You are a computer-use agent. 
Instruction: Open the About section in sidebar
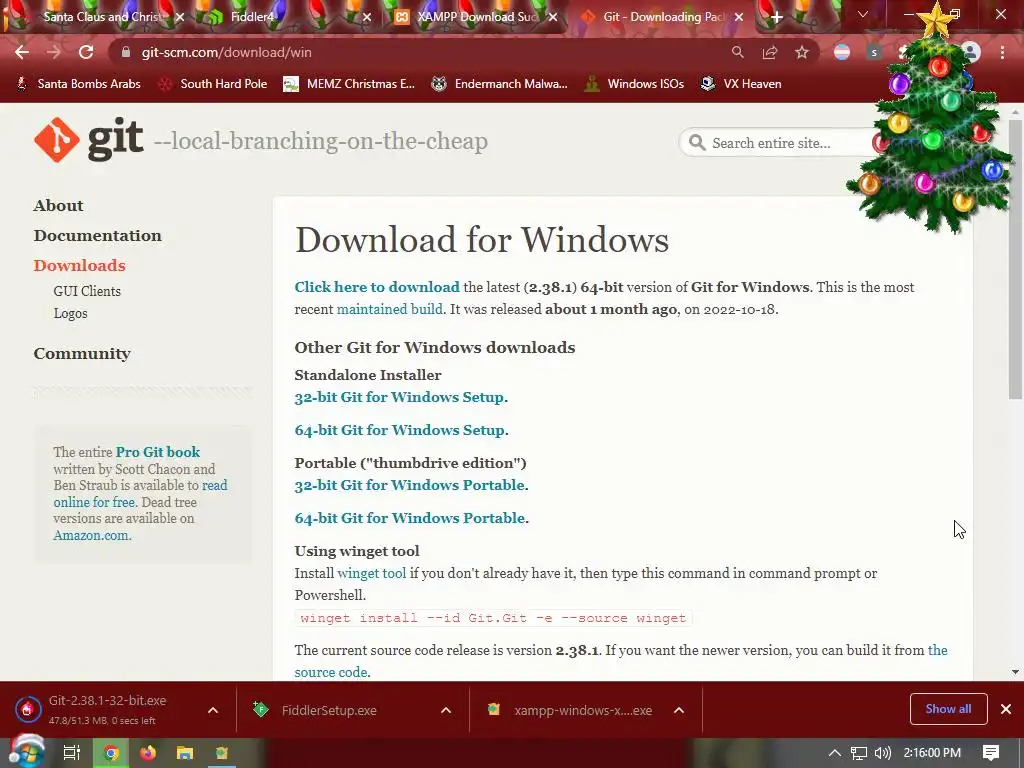coord(58,206)
